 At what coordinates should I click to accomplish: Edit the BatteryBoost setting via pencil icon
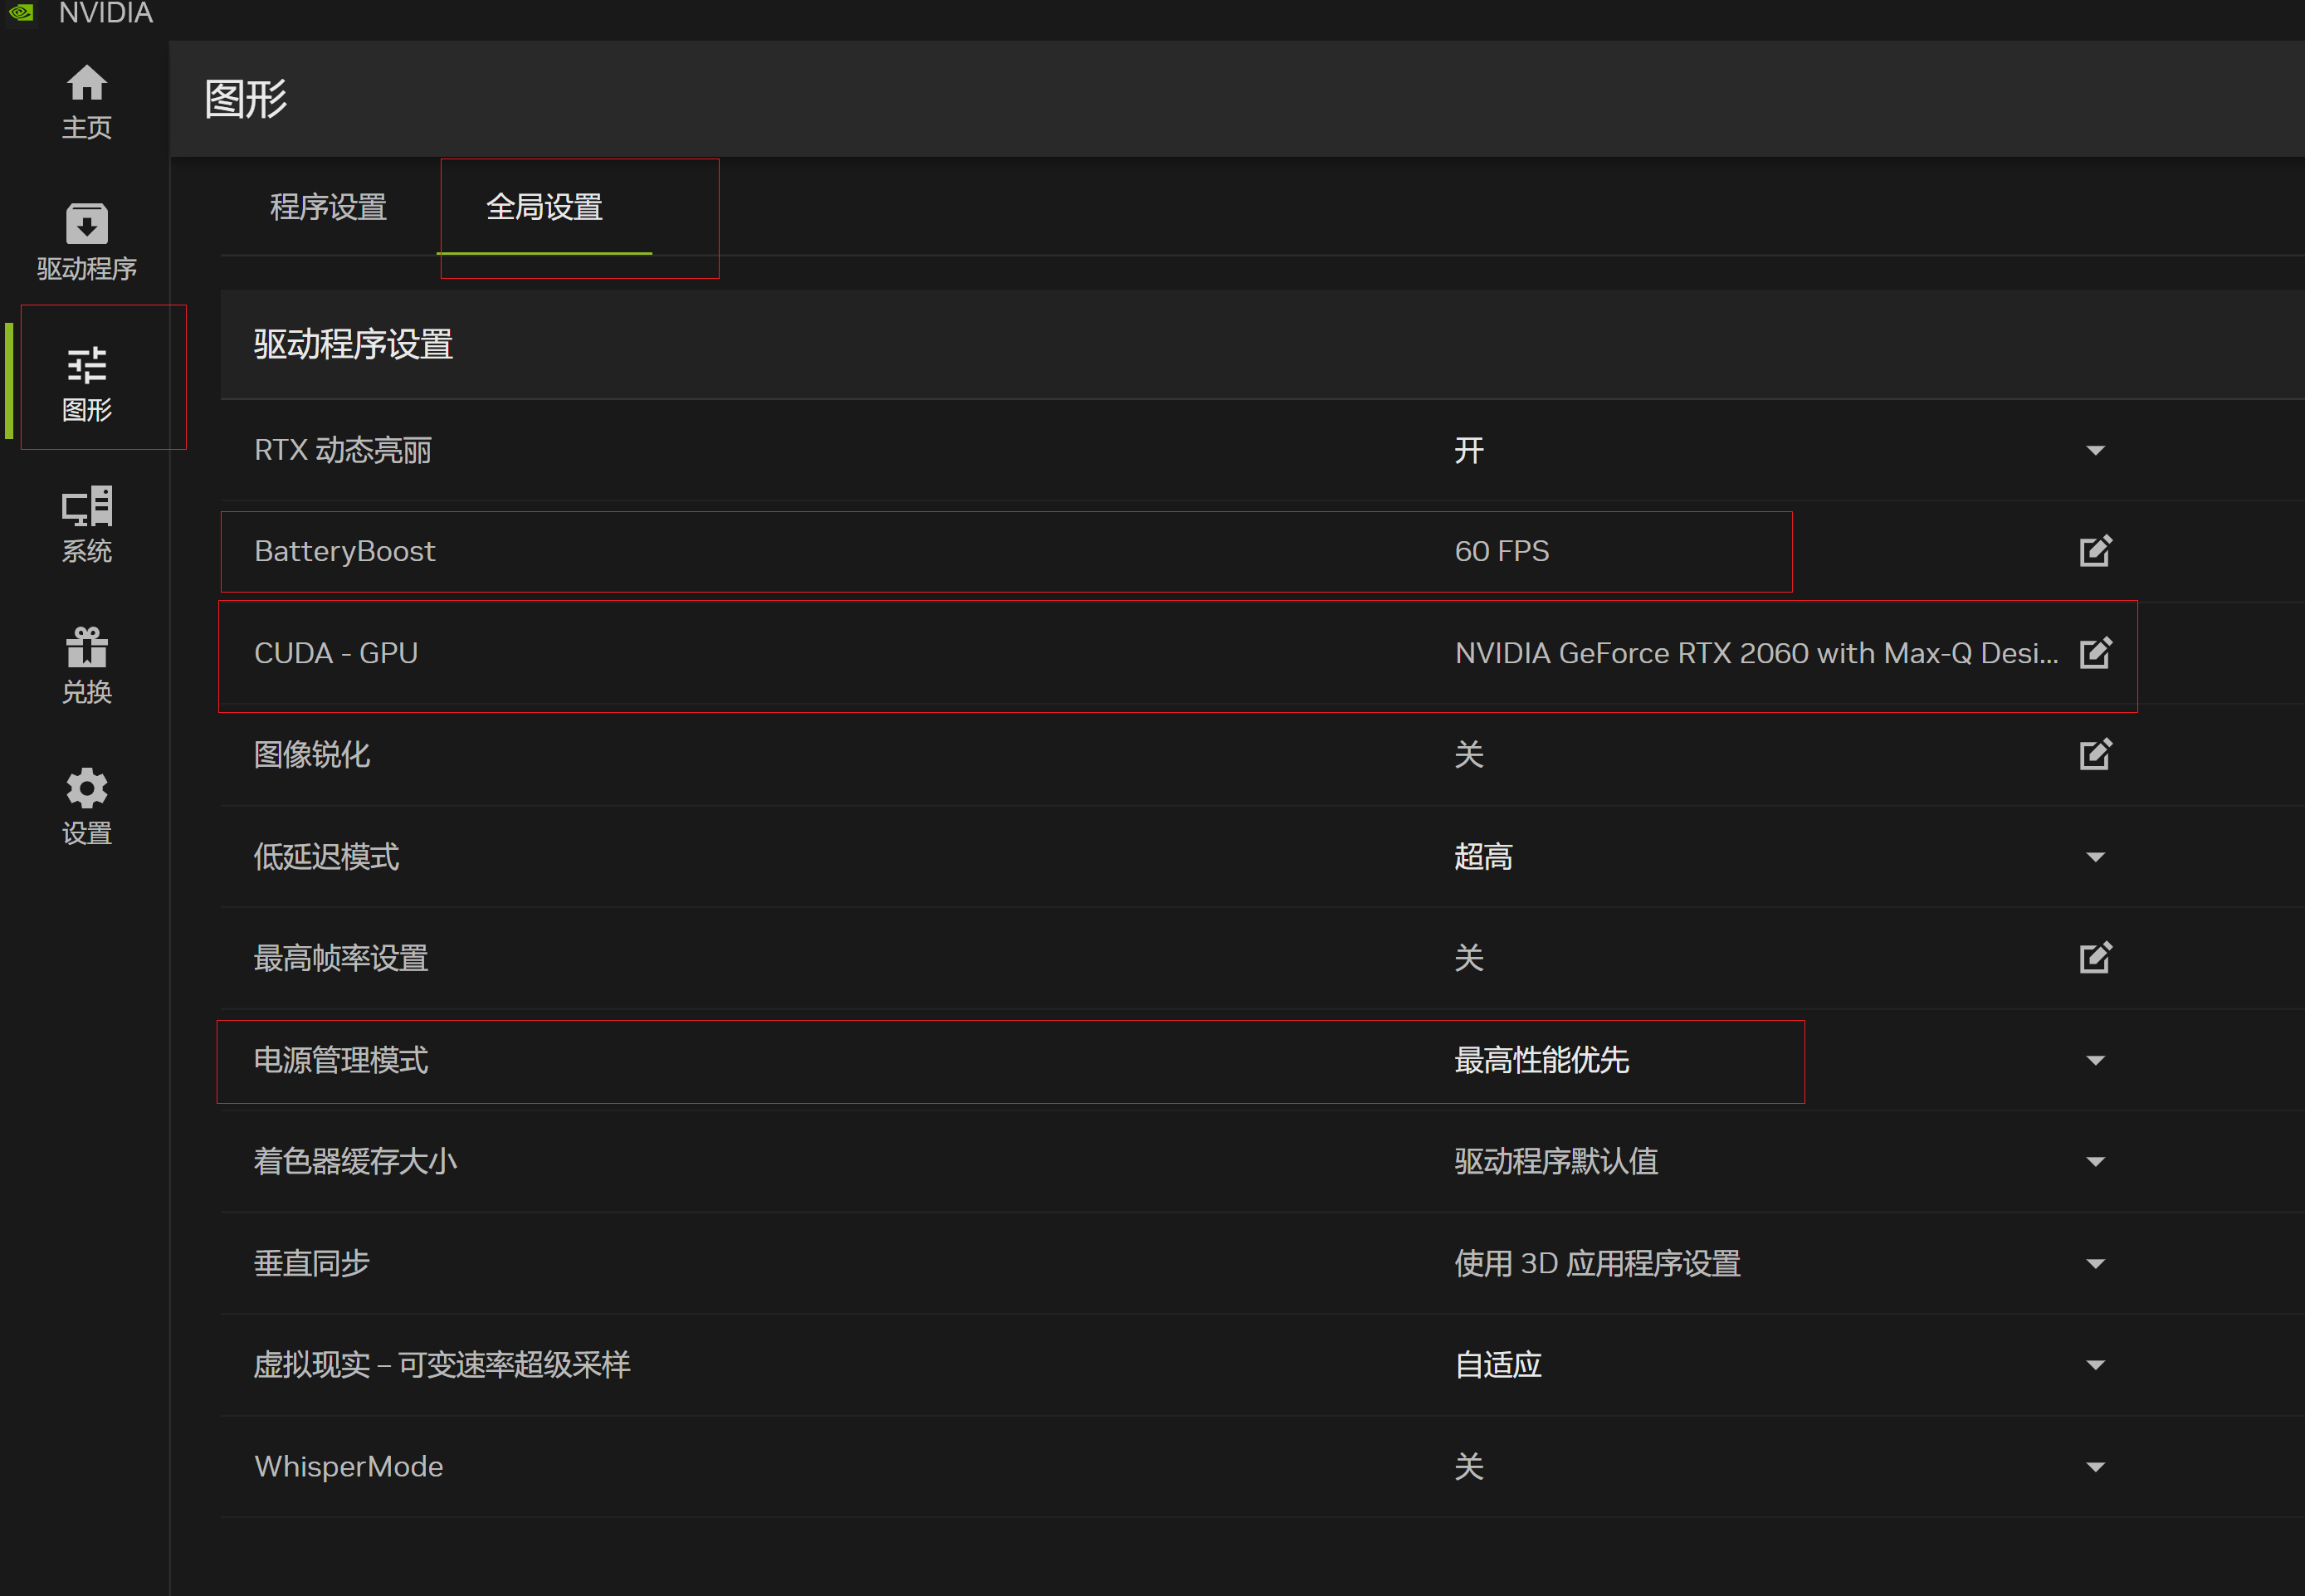(x=2095, y=550)
